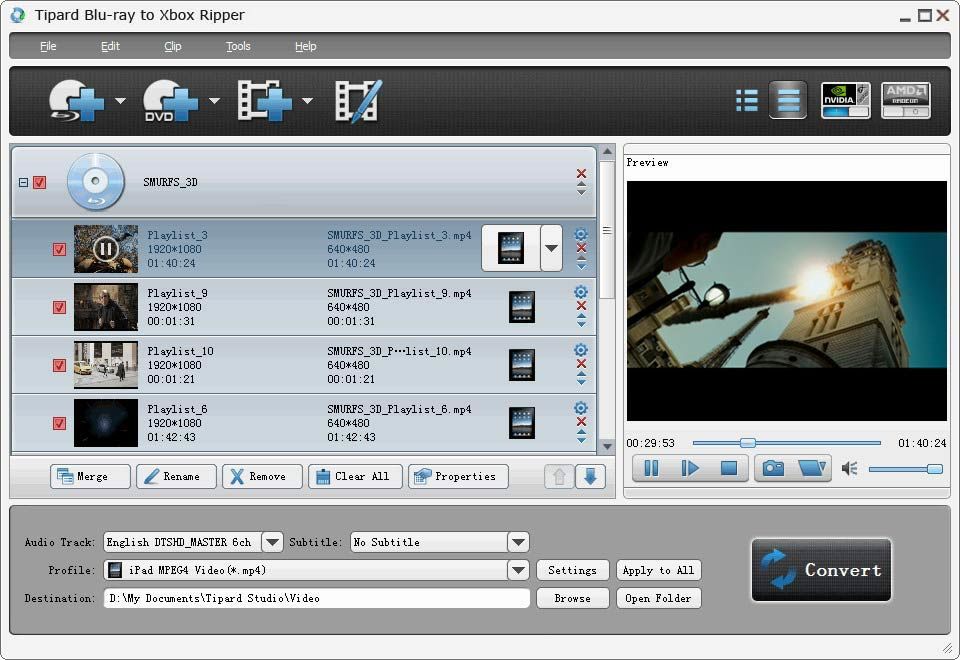Mute audio with speaker icon
The image size is (960, 660).
pos(850,469)
